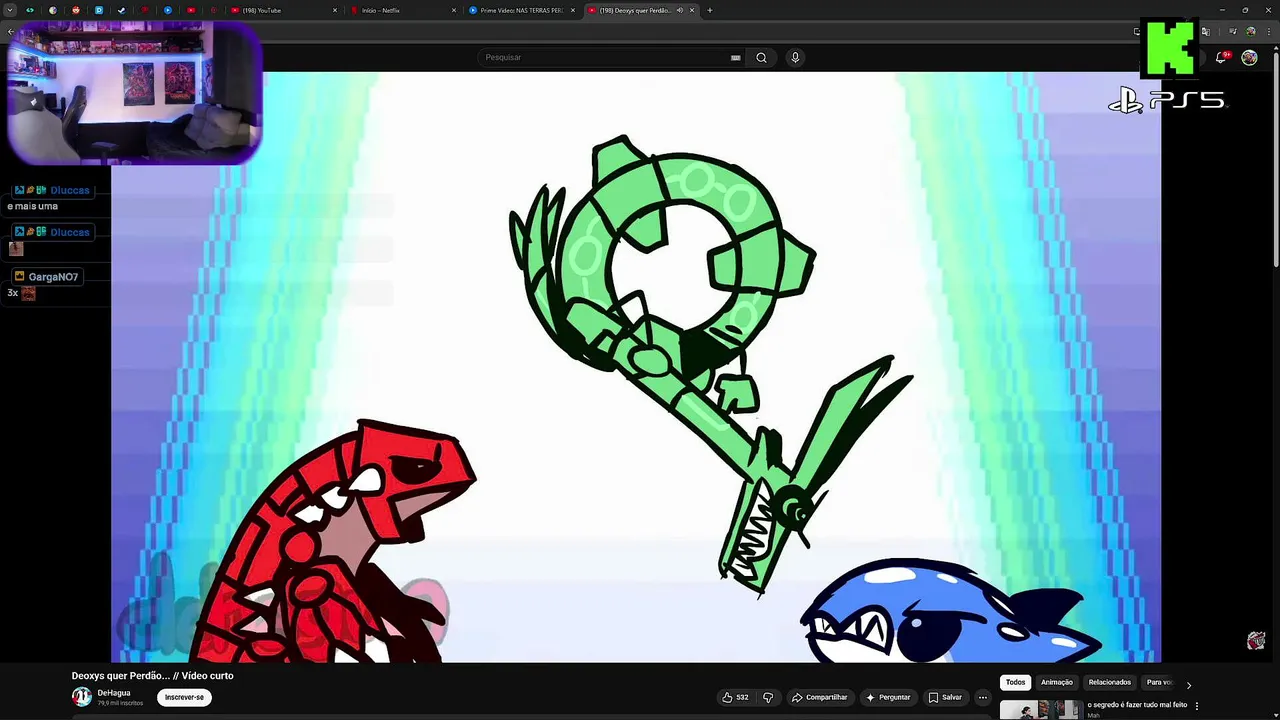The image size is (1280, 720).
Task: Switch to the Prime Video tab
Action: [x=521, y=10]
